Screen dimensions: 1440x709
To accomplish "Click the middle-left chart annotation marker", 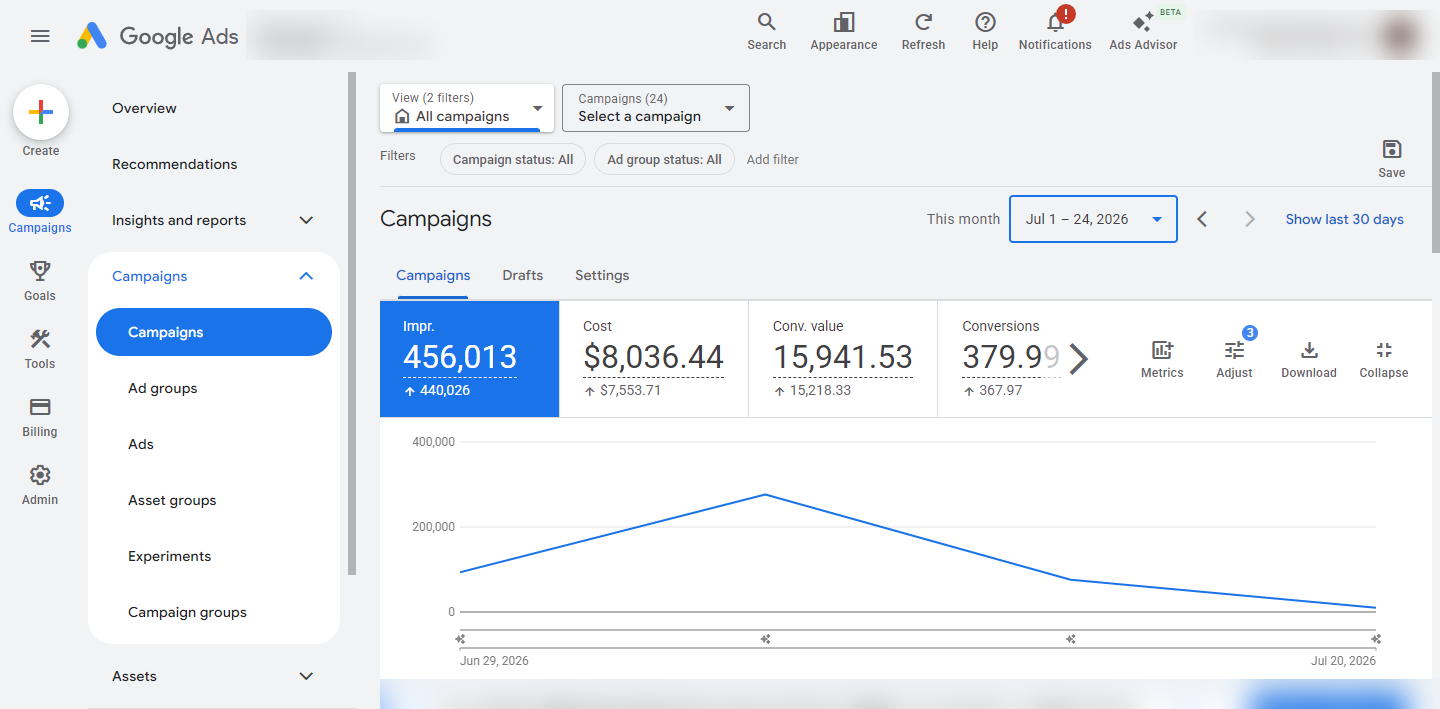I will pyautogui.click(x=765, y=639).
